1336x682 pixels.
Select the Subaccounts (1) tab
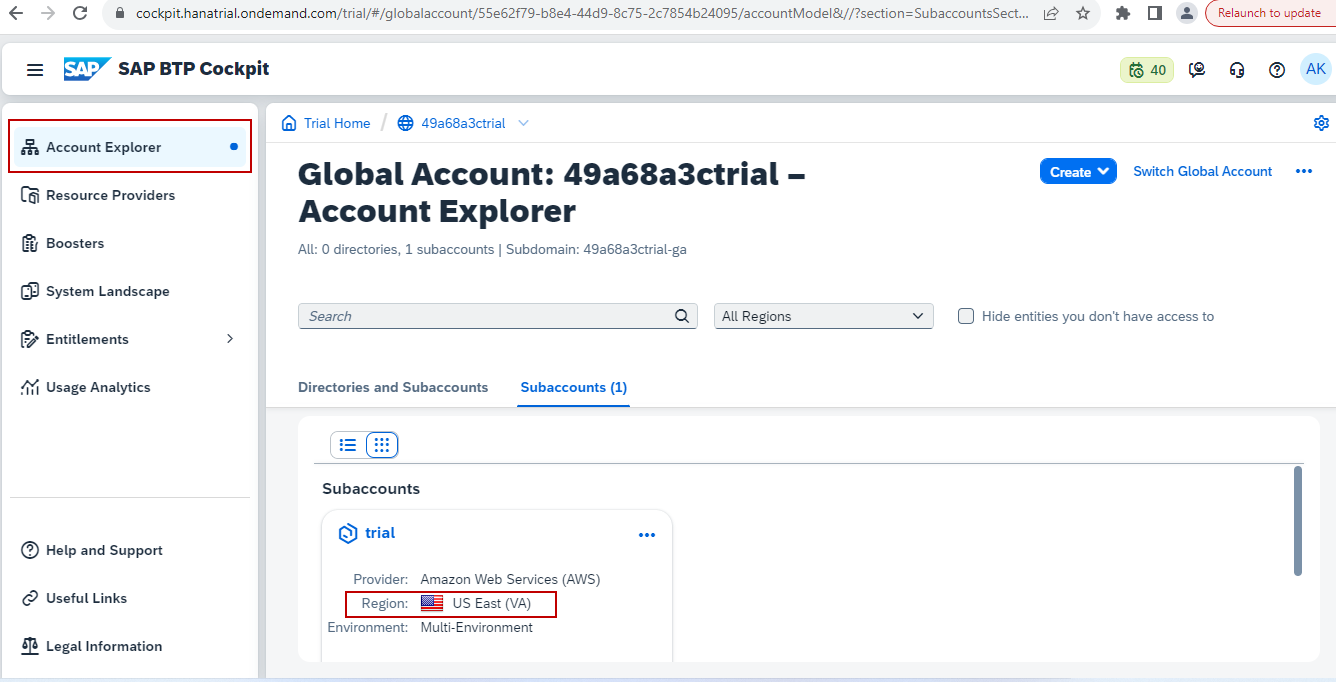tap(574, 387)
